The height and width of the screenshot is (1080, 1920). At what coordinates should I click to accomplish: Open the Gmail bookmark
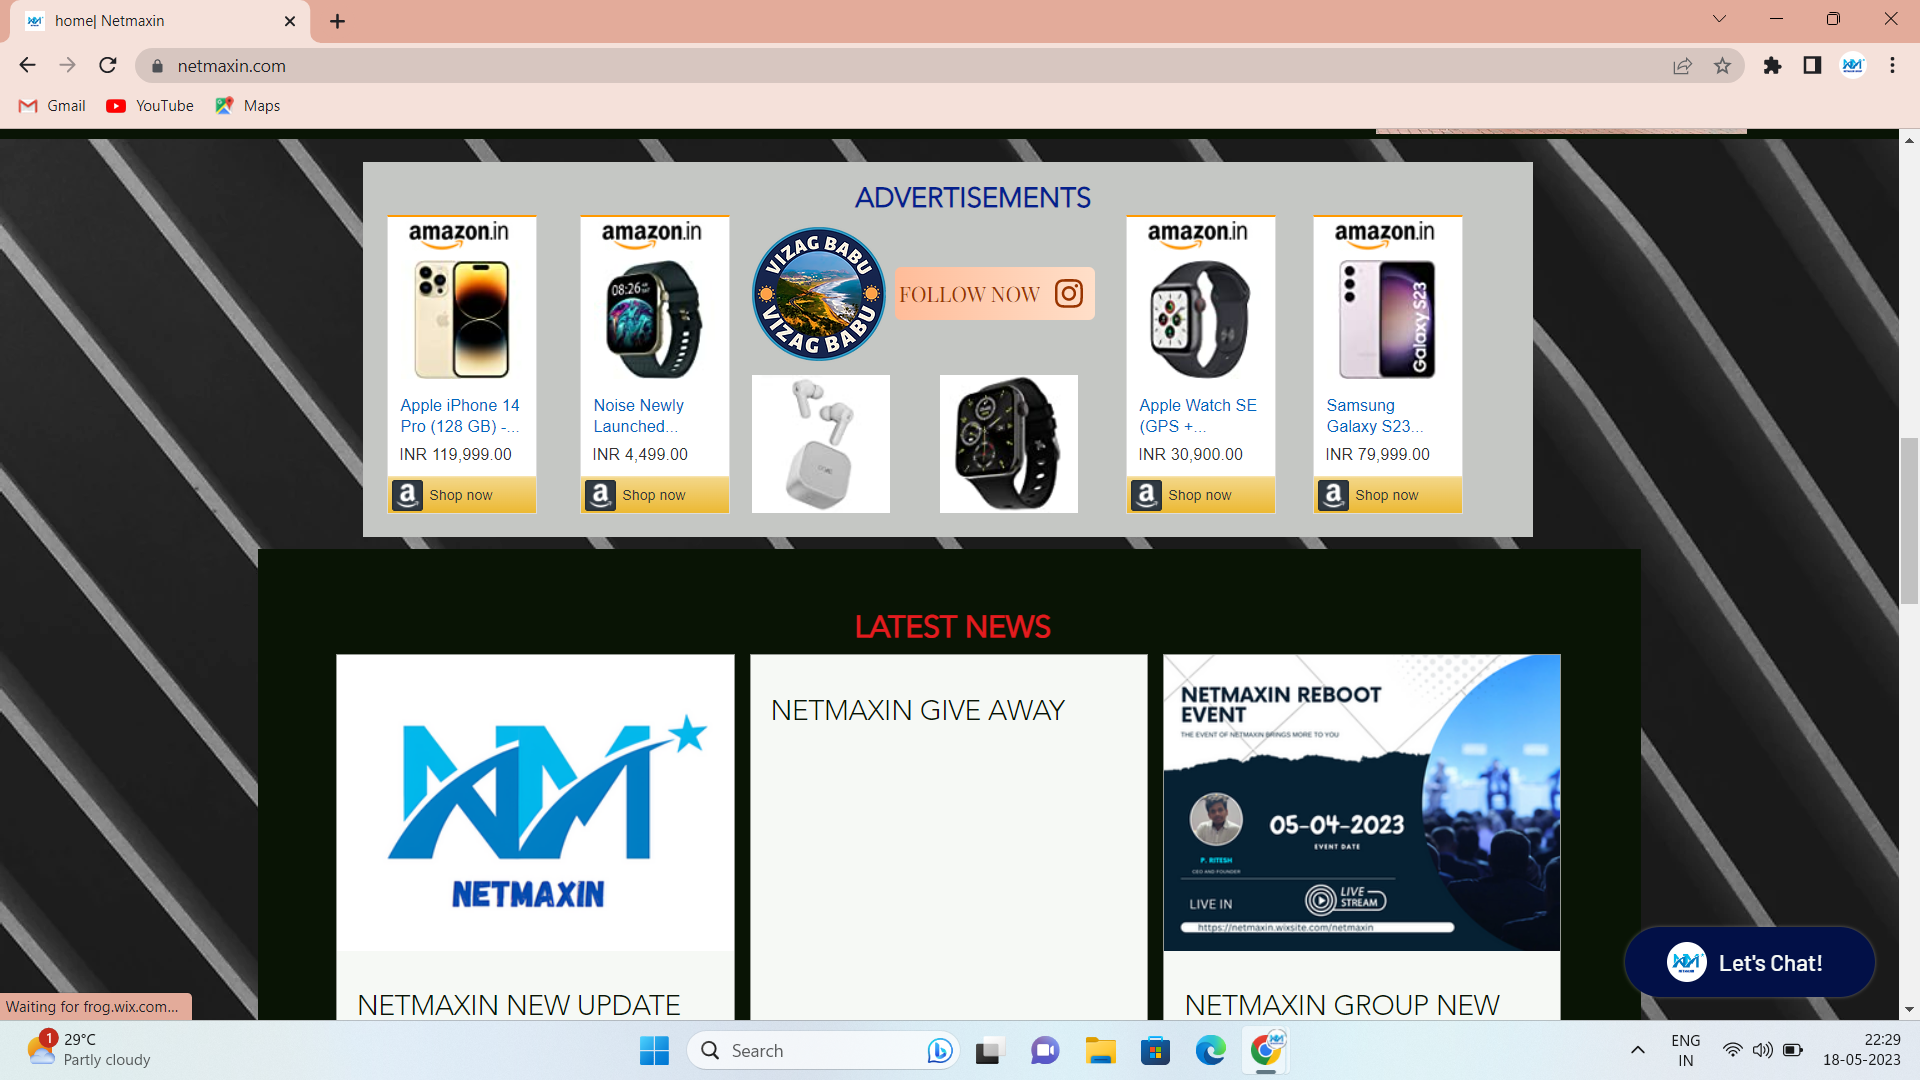(52, 106)
